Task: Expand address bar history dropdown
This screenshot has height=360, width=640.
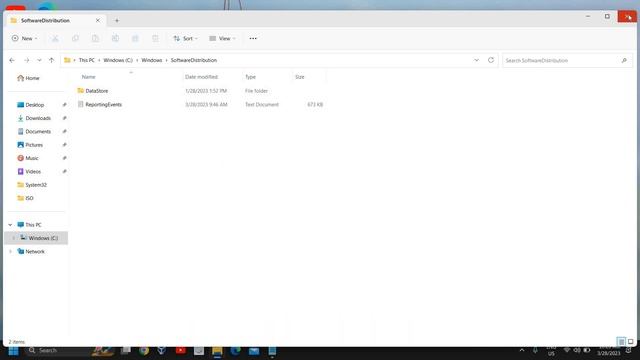Action: click(476, 60)
